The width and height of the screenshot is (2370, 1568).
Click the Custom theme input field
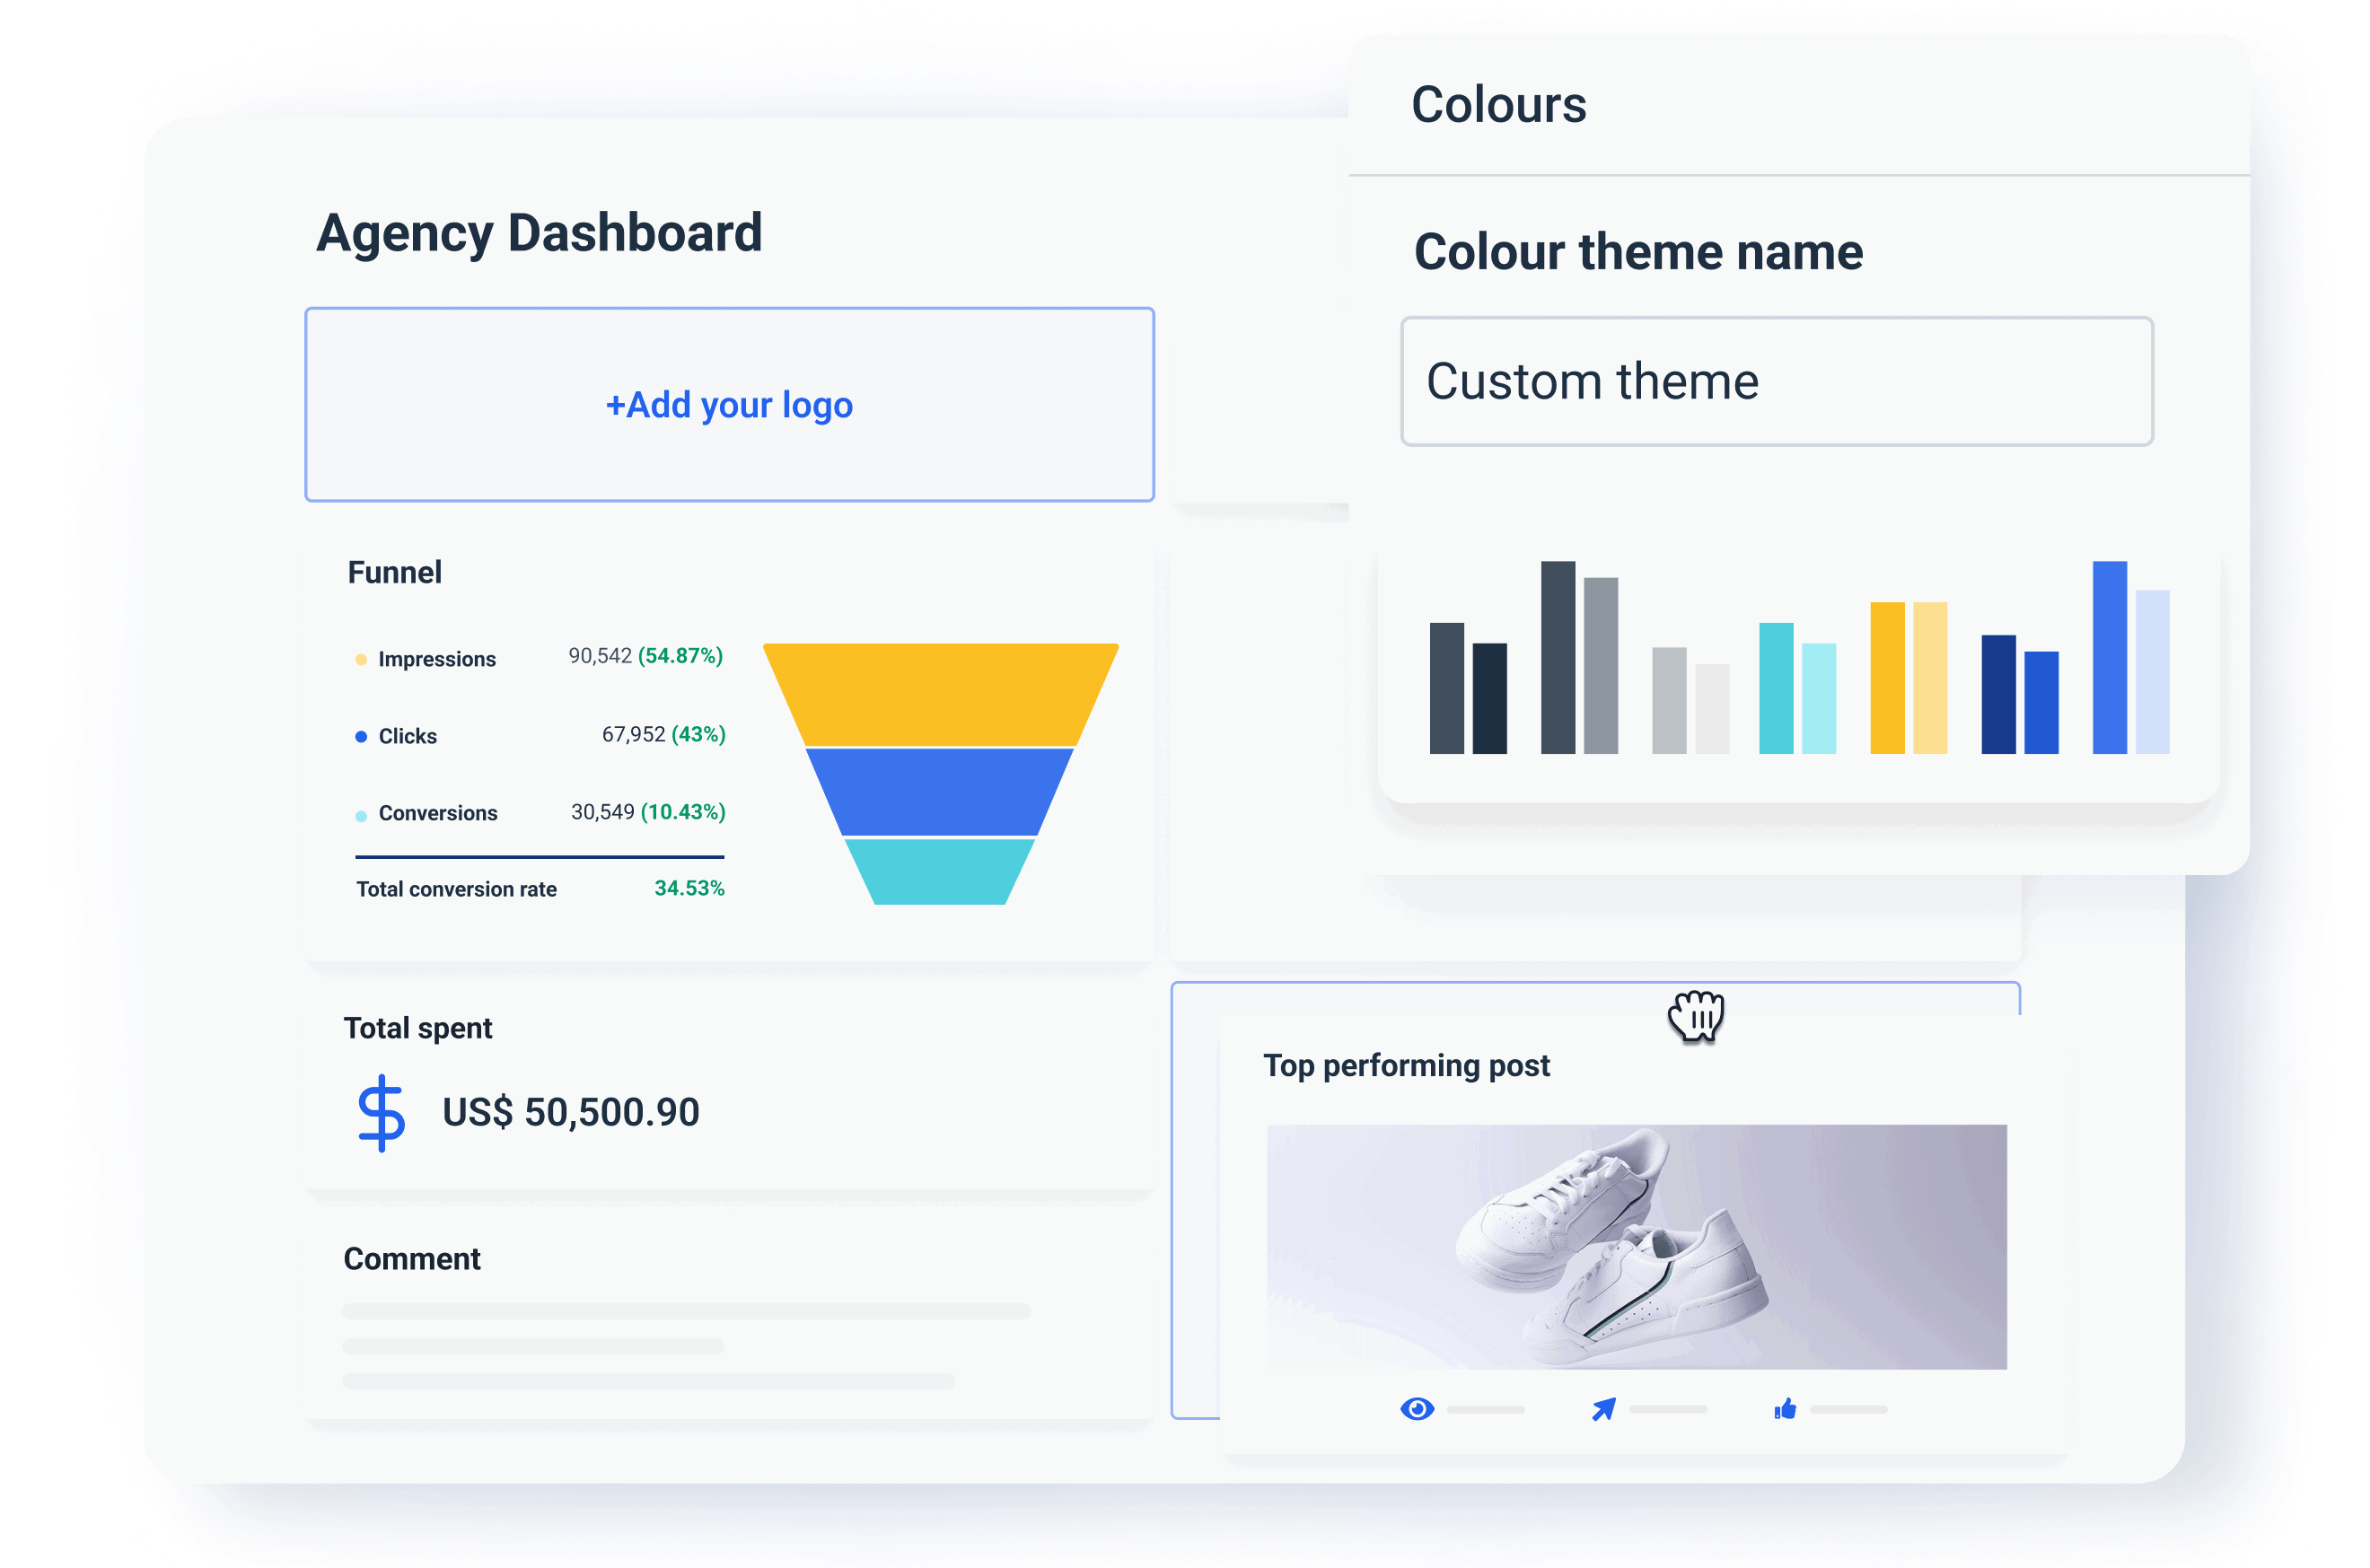point(1776,380)
